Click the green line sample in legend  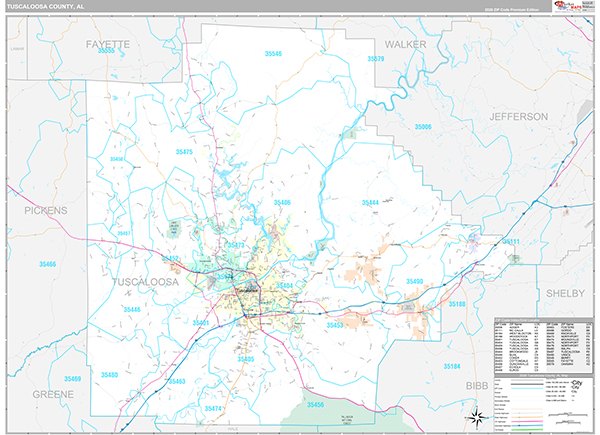coord(529,429)
